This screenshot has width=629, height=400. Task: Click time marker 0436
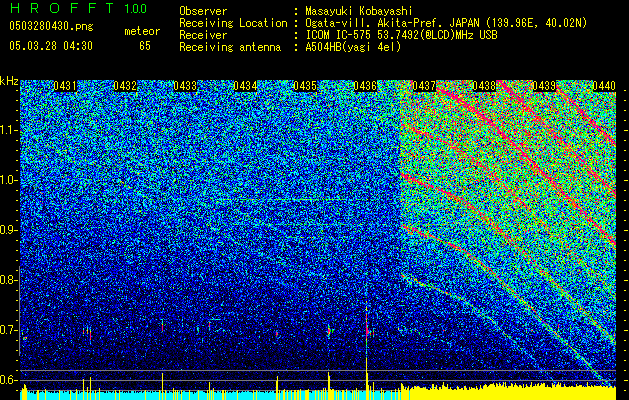[x=365, y=86]
